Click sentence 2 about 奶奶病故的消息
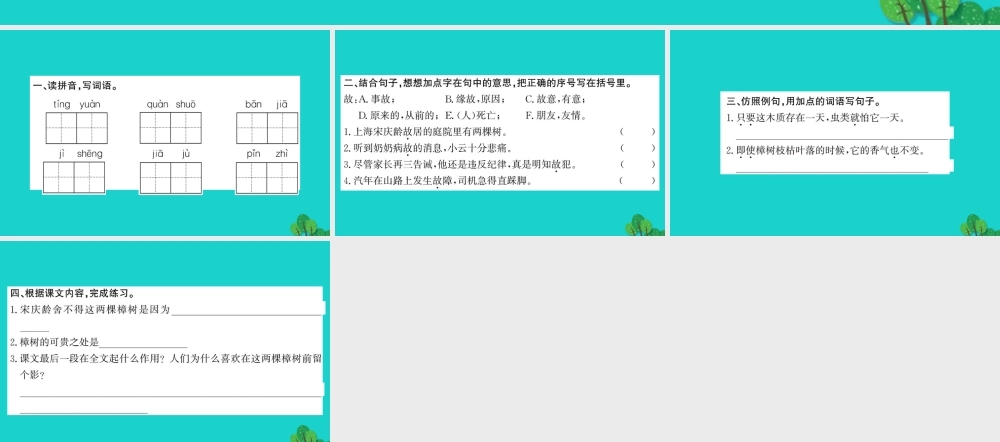This screenshot has width=1000, height=442. (x=428, y=148)
